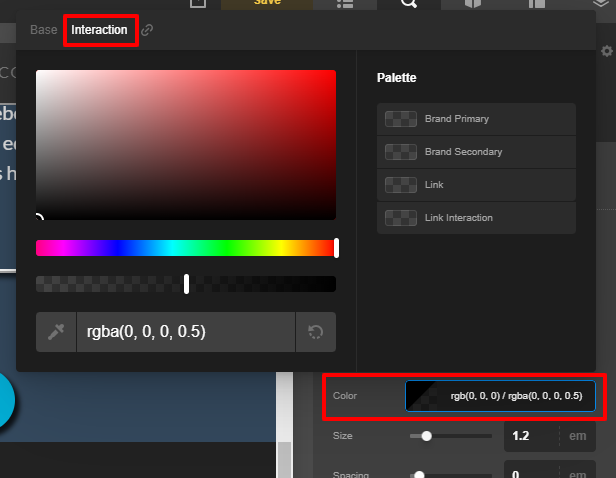Click the reset color icon
This screenshot has width=616, height=478.
click(316, 332)
